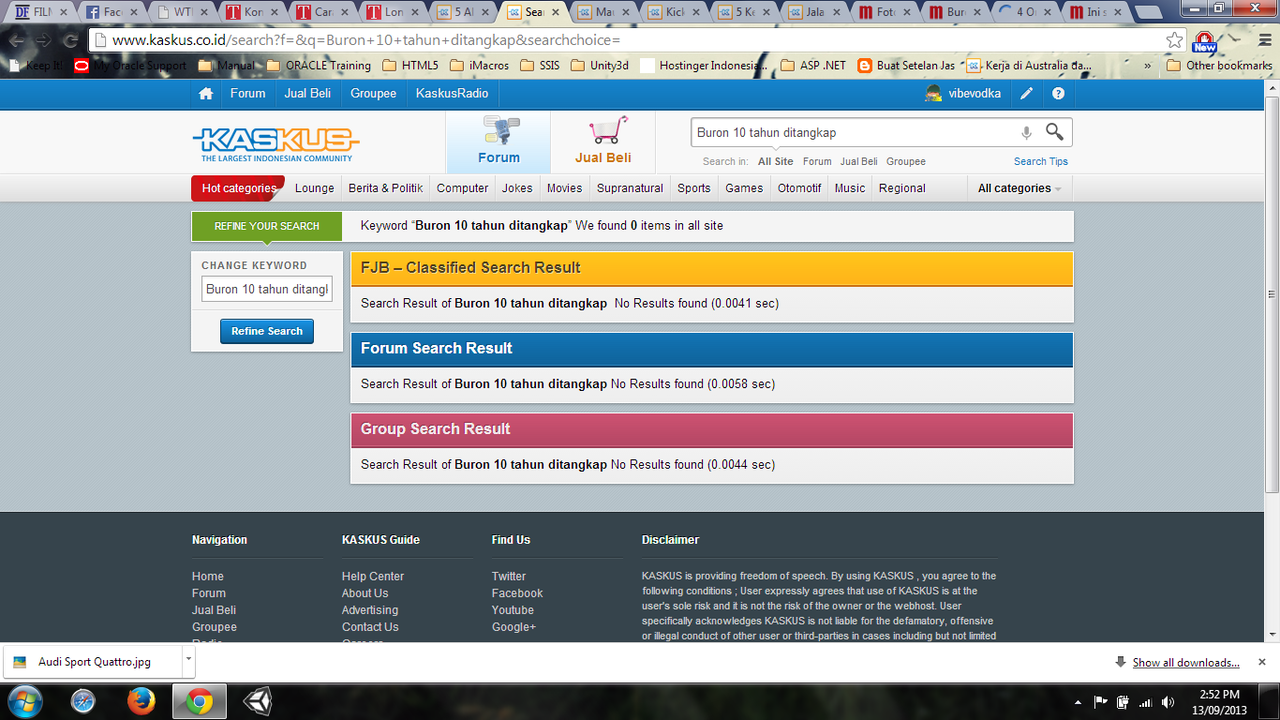Click Show all downloads link
The height and width of the screenshot is (720, 1280).
(1185, 662)
